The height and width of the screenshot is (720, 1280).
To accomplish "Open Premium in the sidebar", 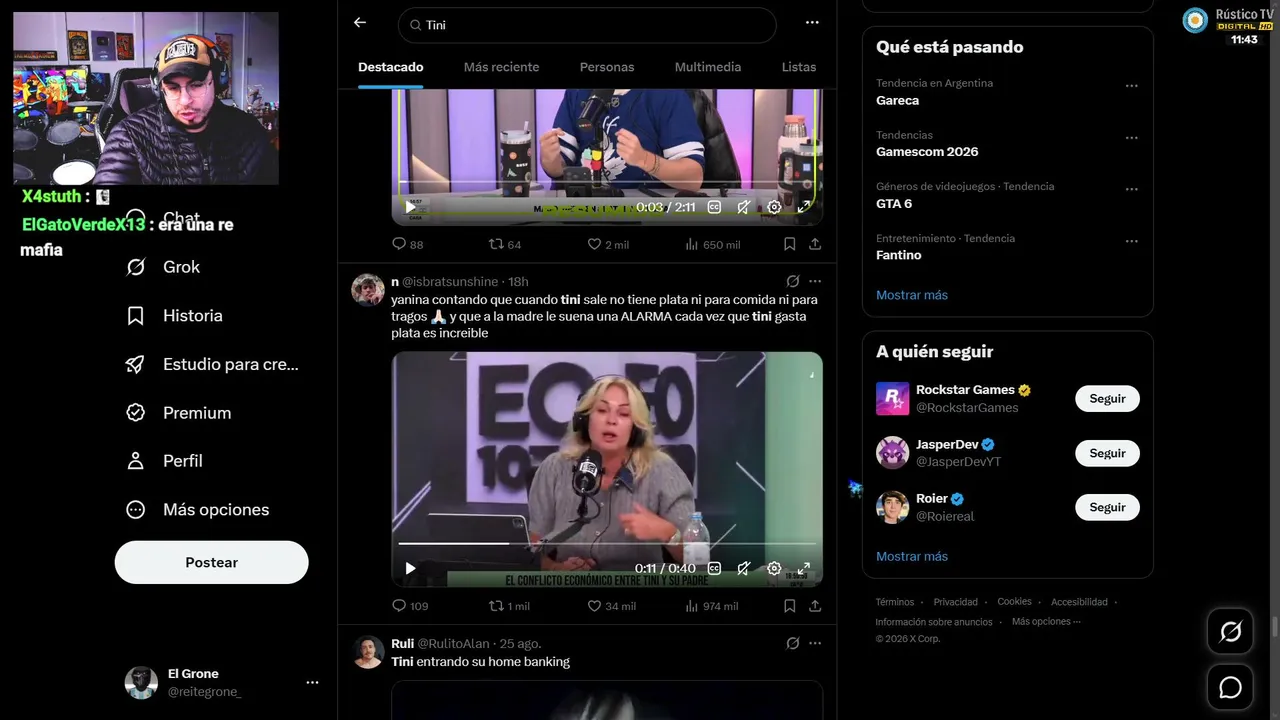I will (x=178, y=412).
